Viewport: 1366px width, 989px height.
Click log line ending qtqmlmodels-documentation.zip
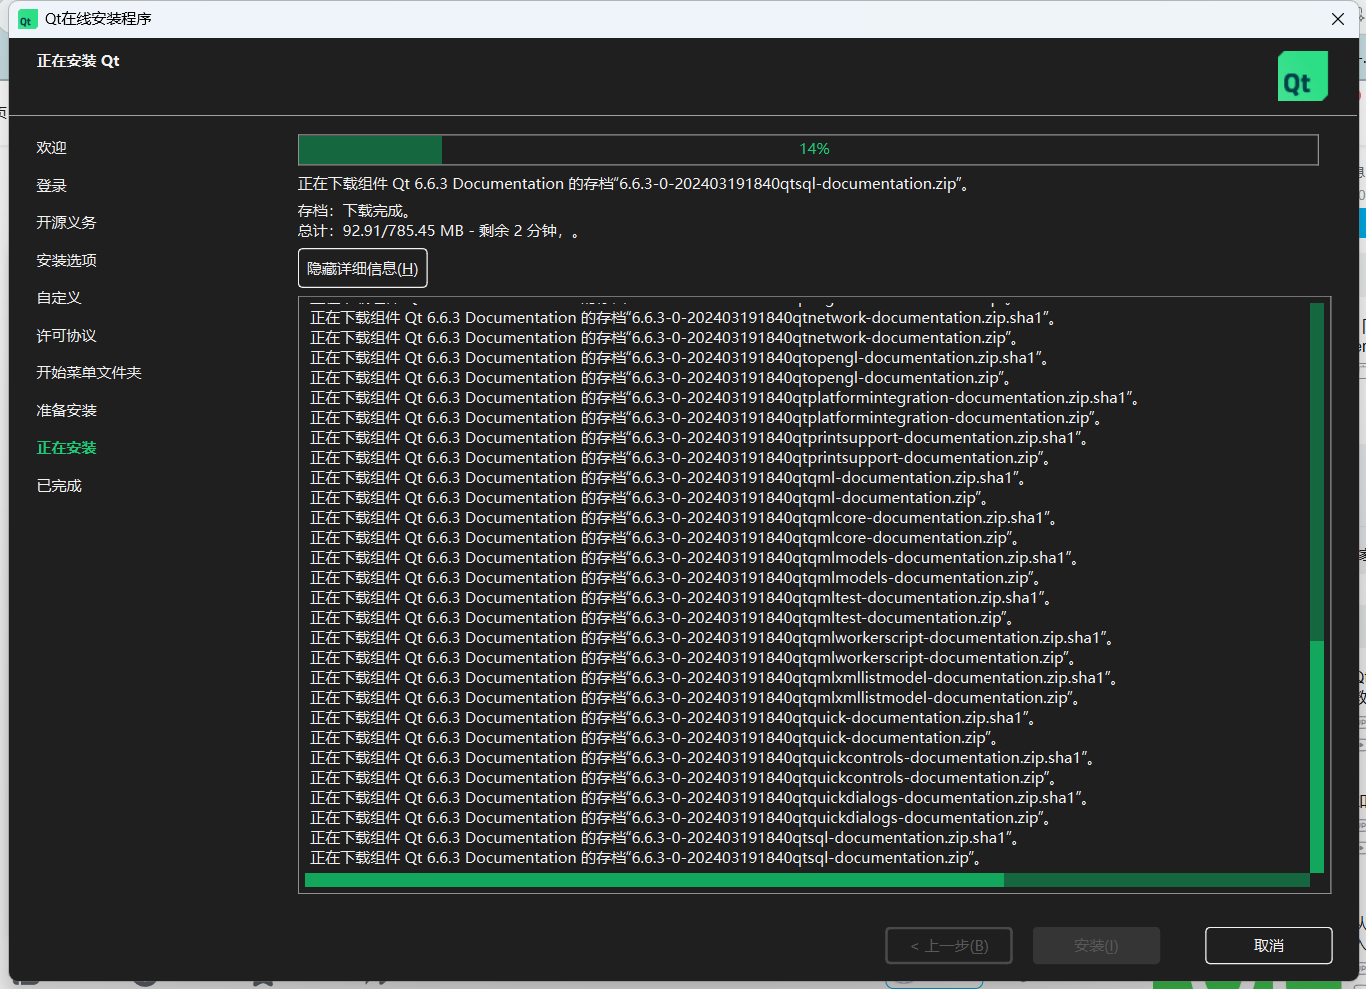coord(675,578)
